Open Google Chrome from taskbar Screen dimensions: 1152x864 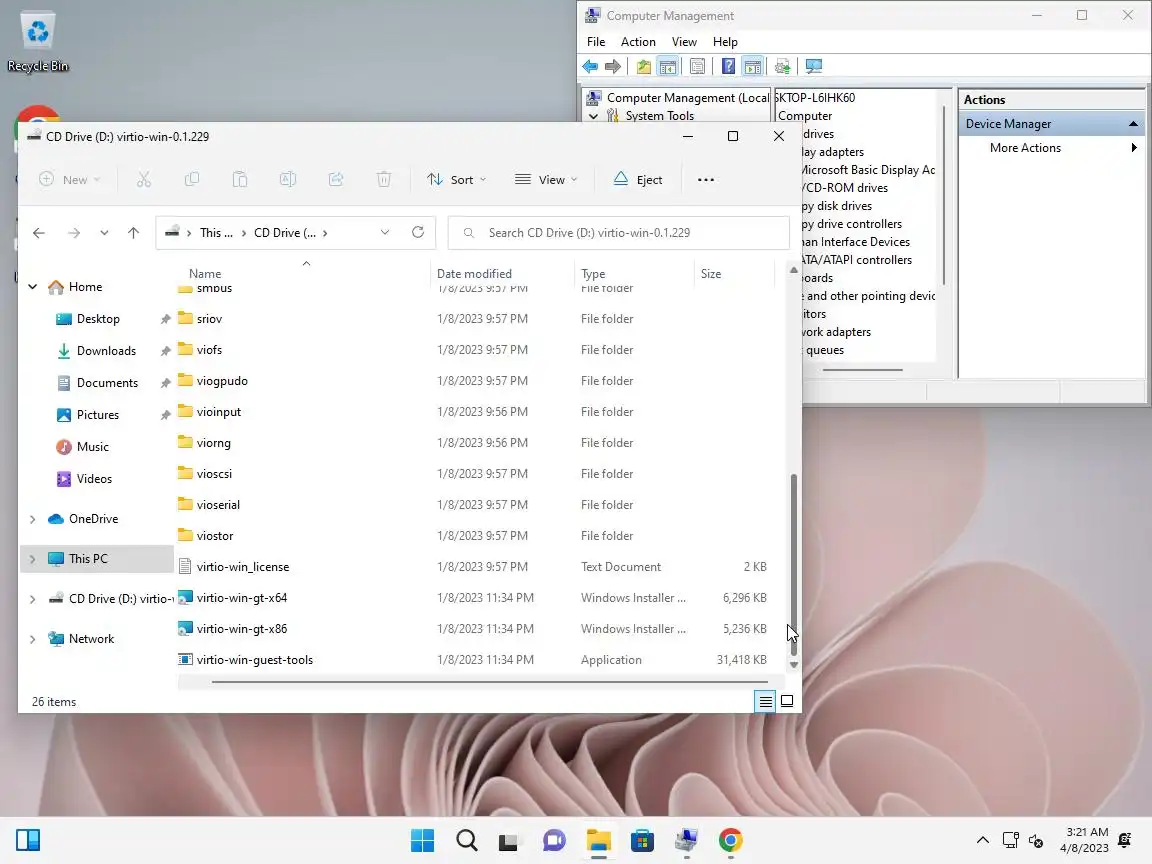point(730,840)
